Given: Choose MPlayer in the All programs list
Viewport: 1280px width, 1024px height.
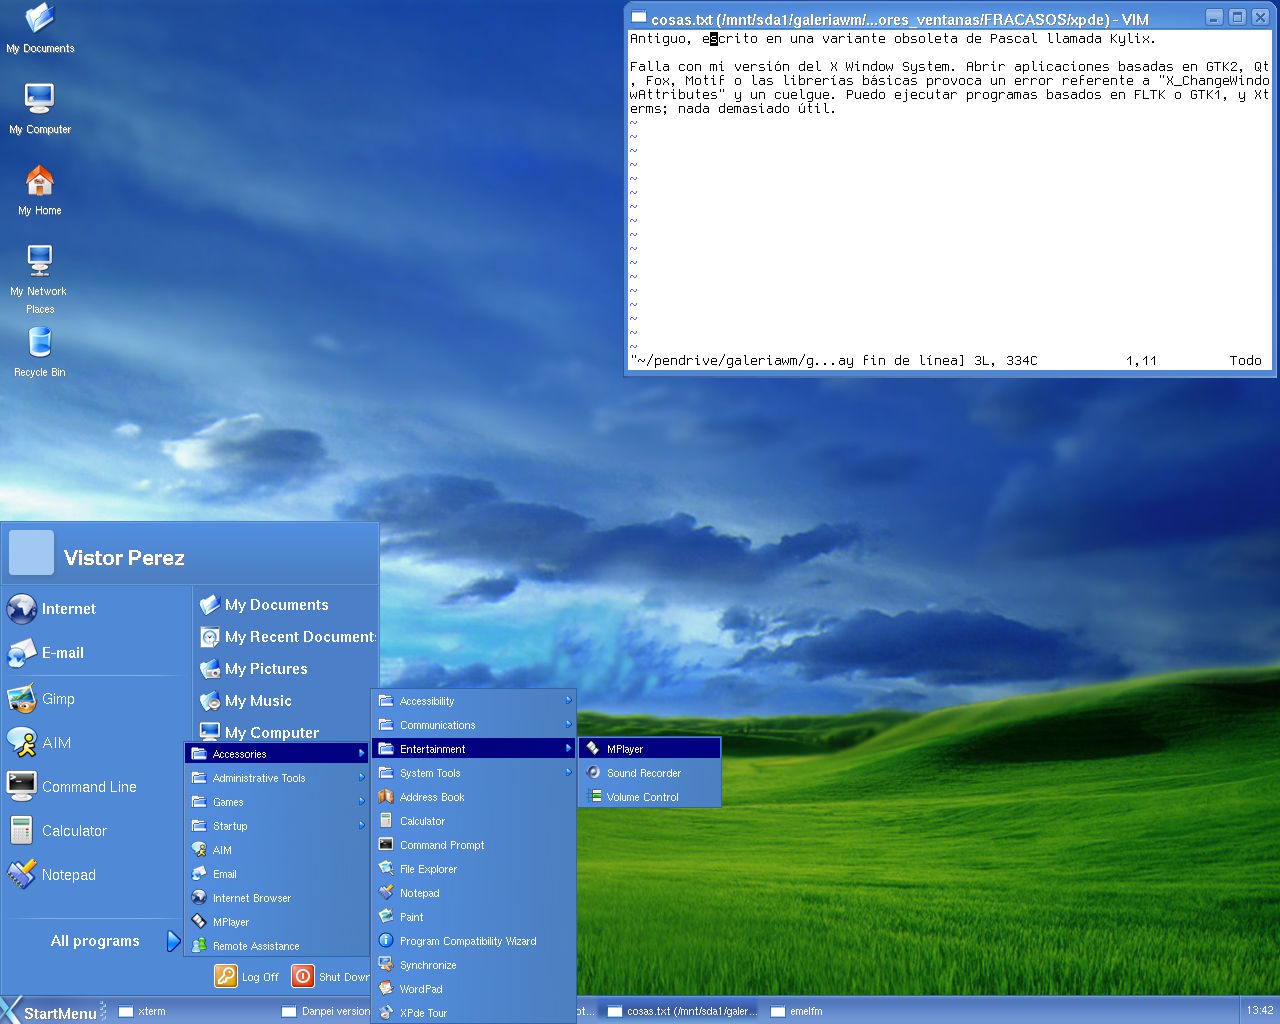Looking at the screenshot, I should tap(277, 921).
